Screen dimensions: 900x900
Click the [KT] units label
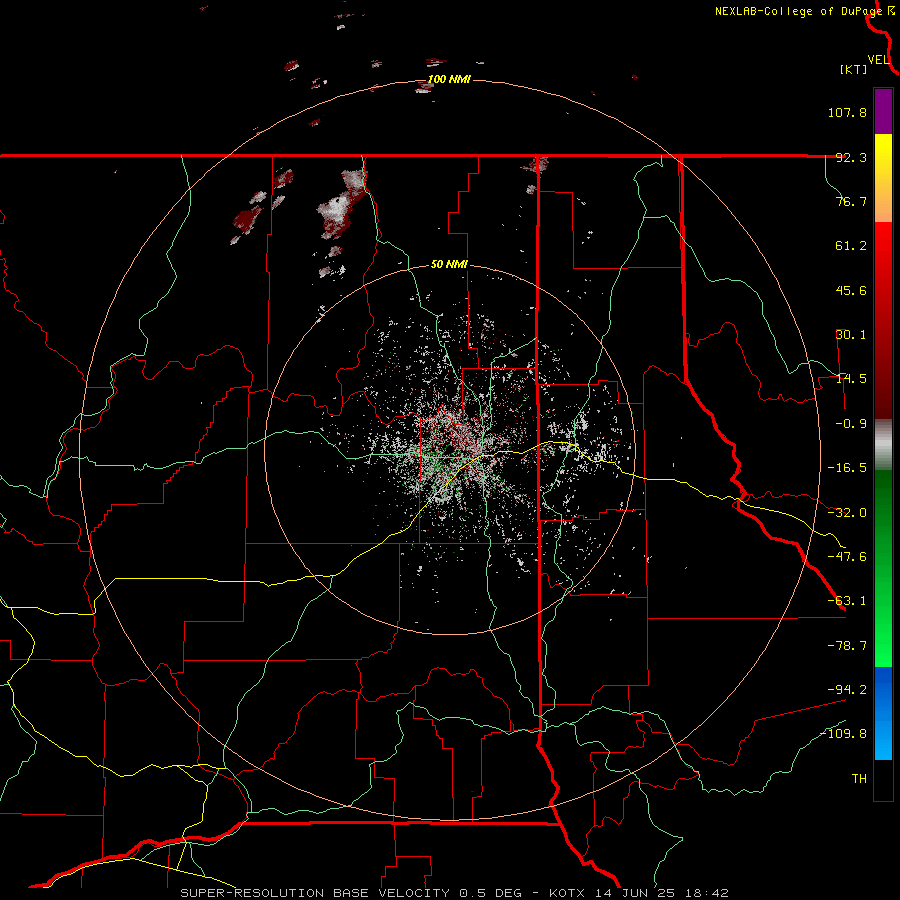854,69
